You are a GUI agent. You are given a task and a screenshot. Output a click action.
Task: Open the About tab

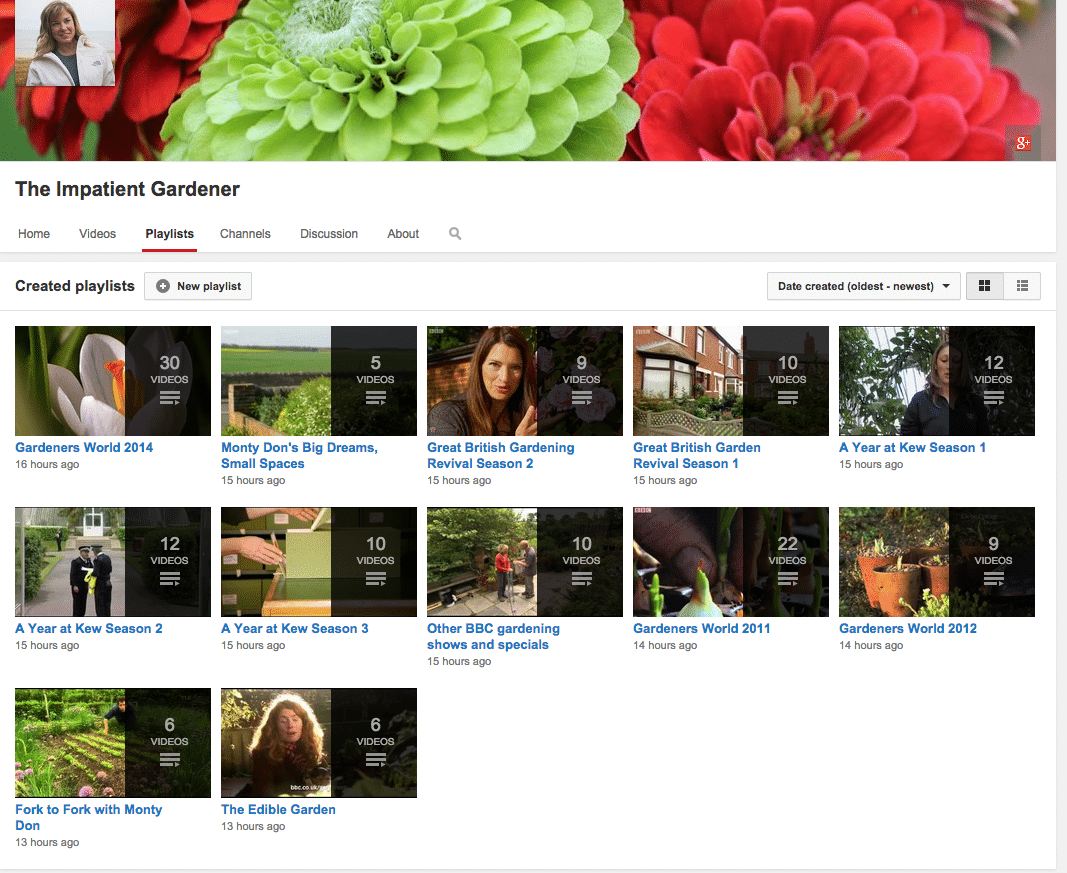point(403,233)
